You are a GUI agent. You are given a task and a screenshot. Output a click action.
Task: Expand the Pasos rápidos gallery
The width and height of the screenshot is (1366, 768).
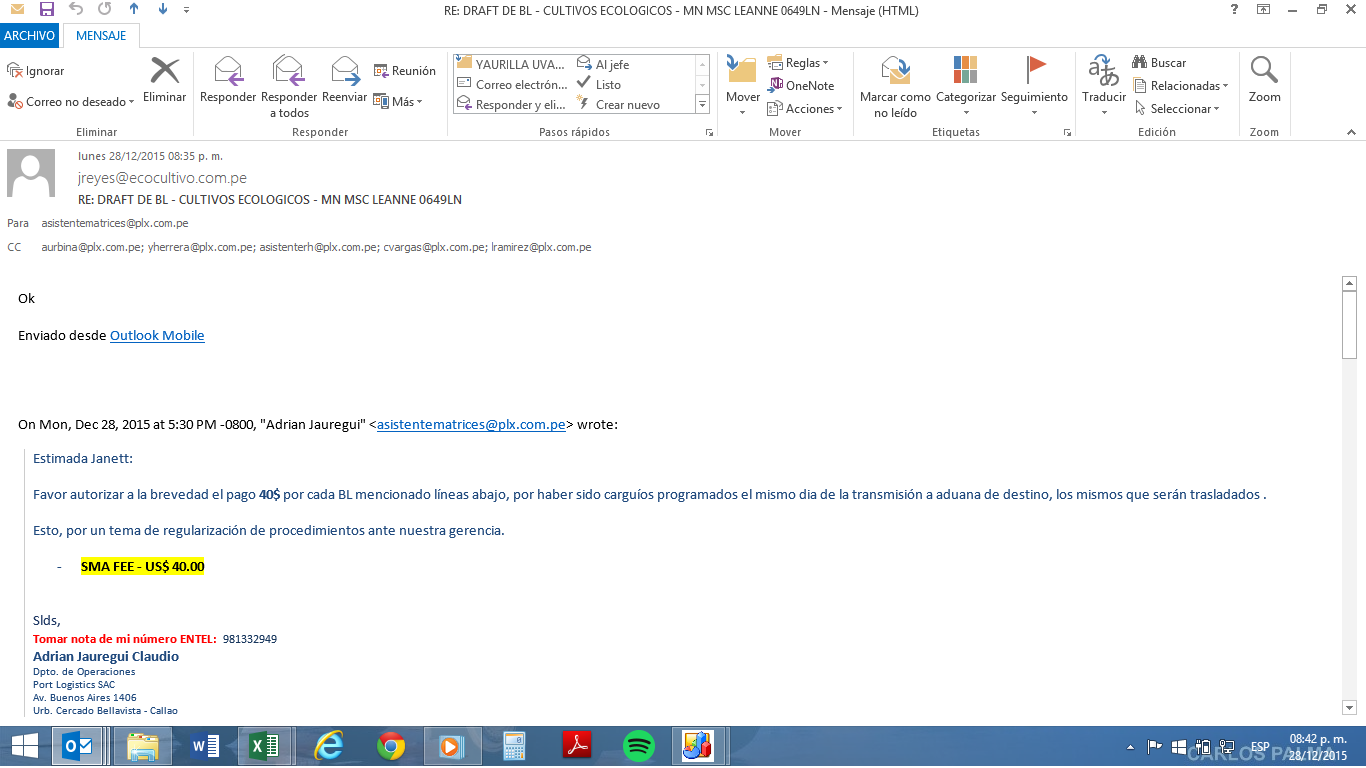click(x=702, y=105)
